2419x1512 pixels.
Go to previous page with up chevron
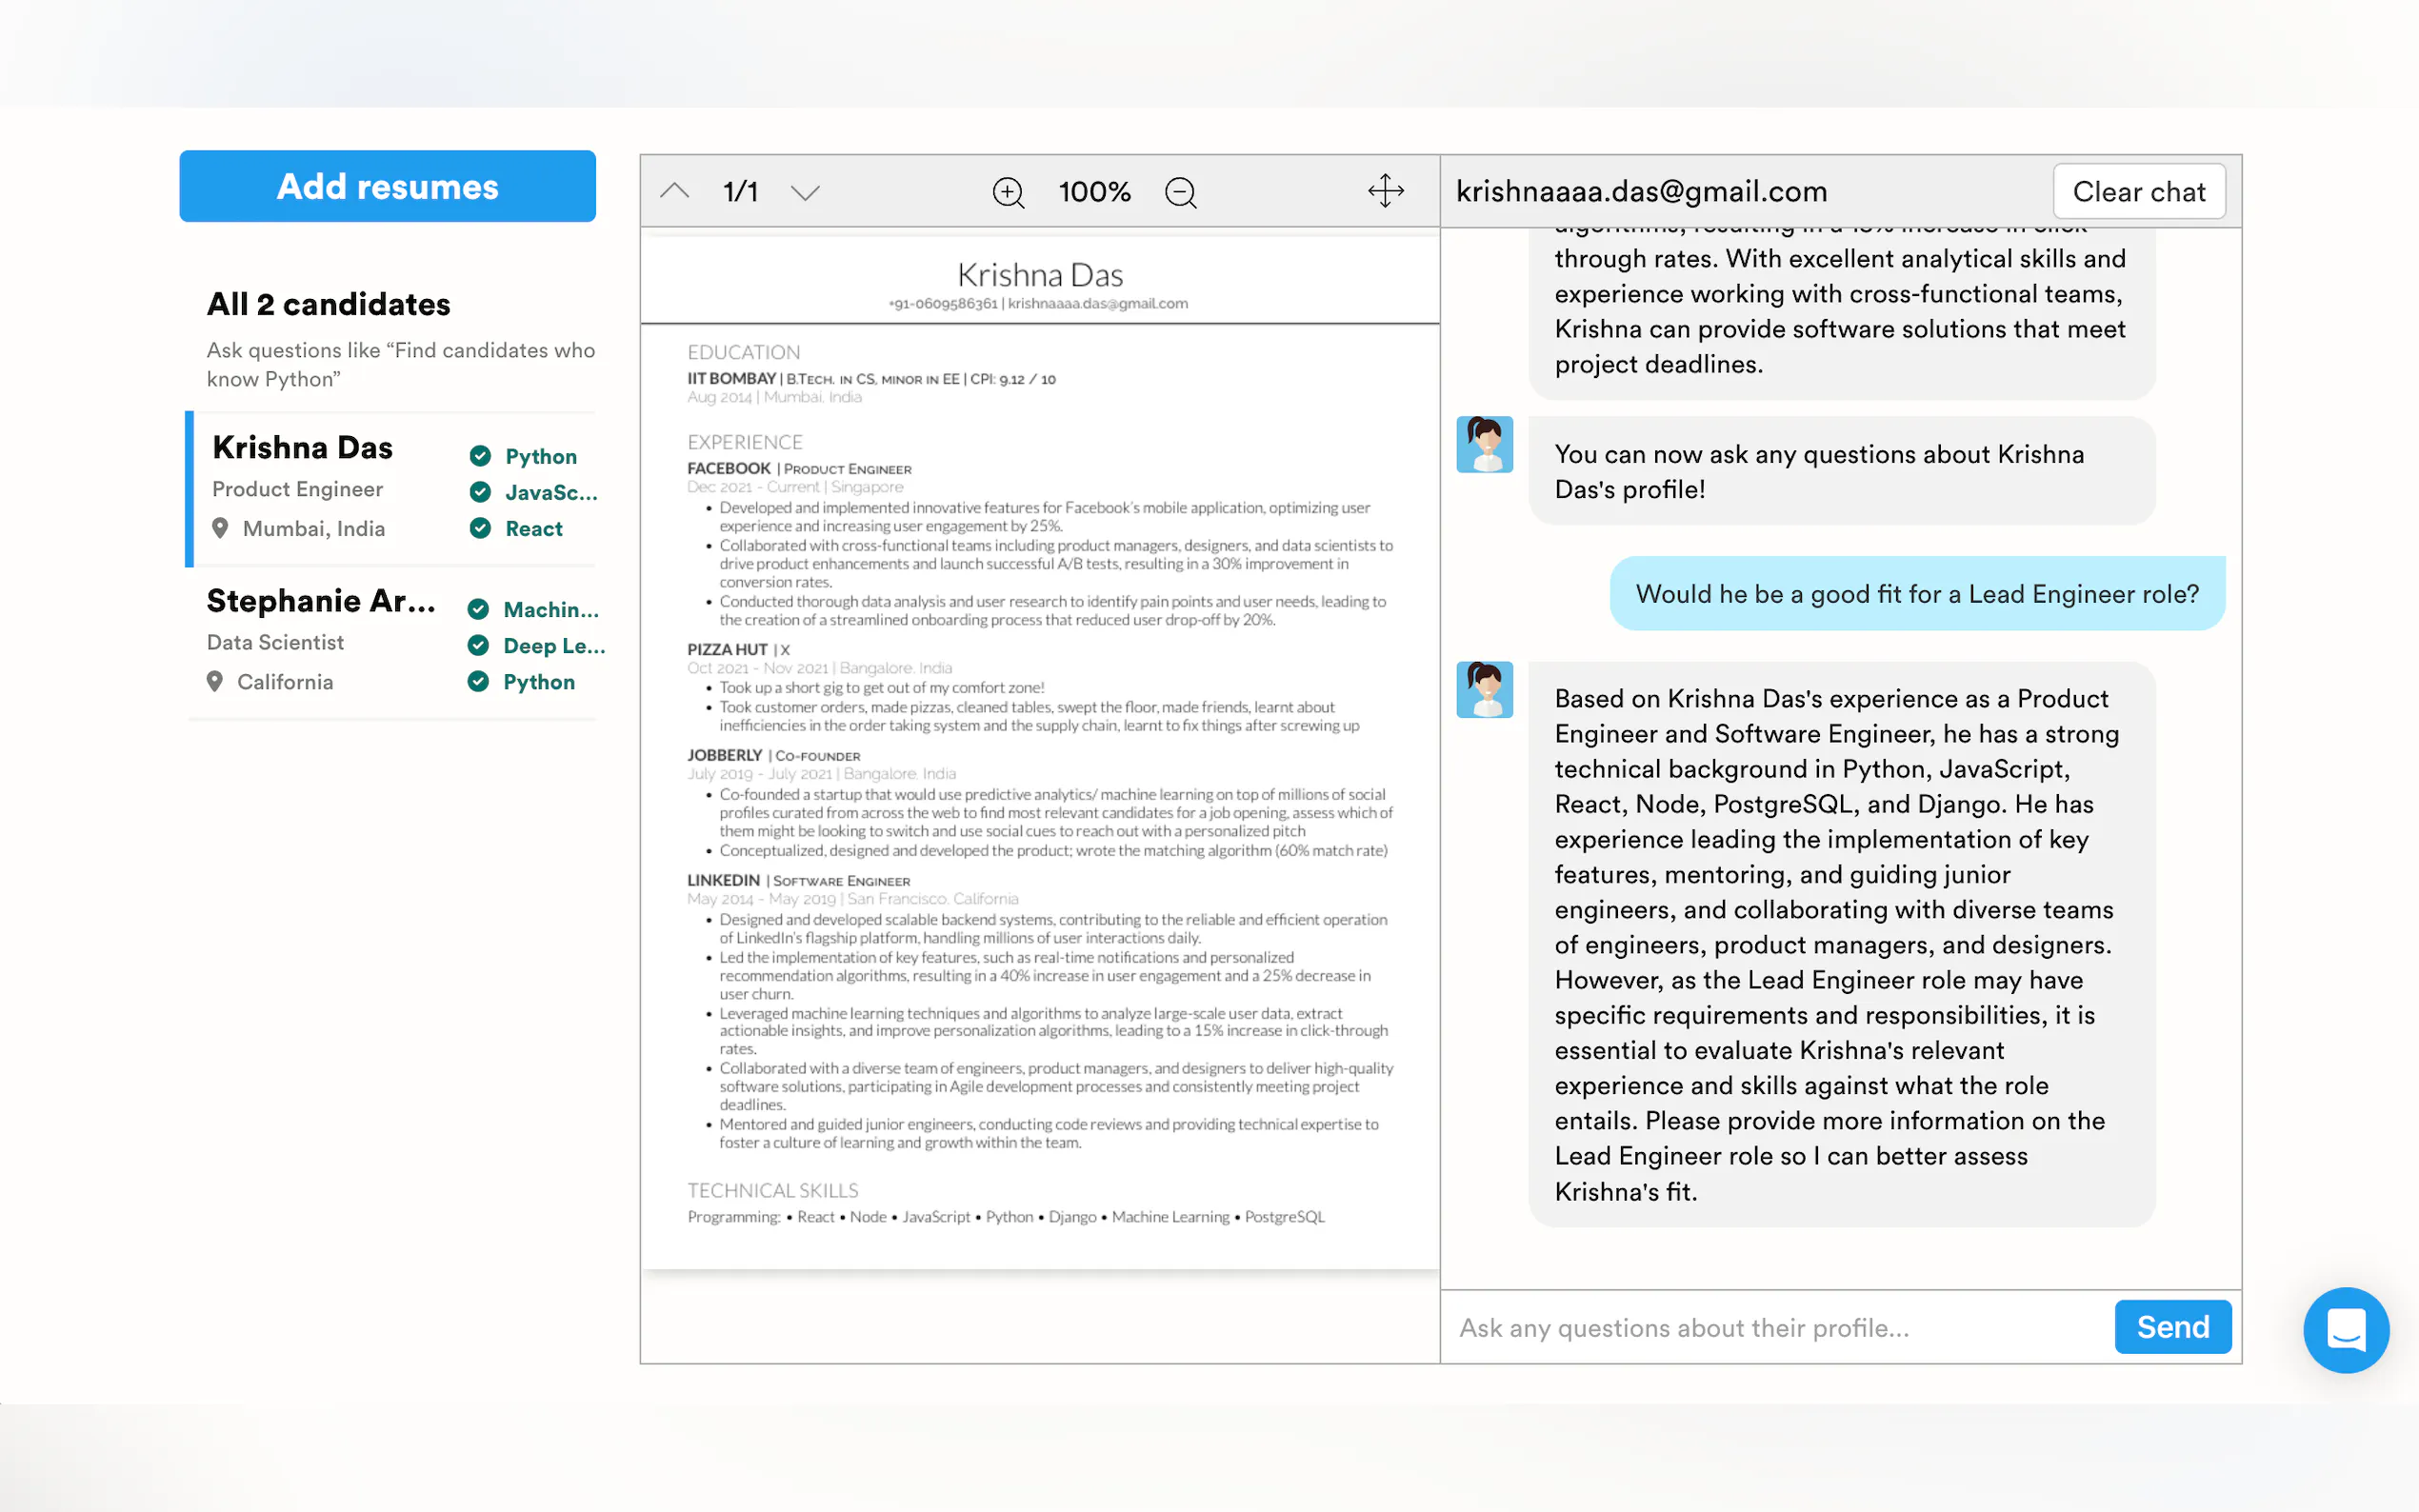675,191
